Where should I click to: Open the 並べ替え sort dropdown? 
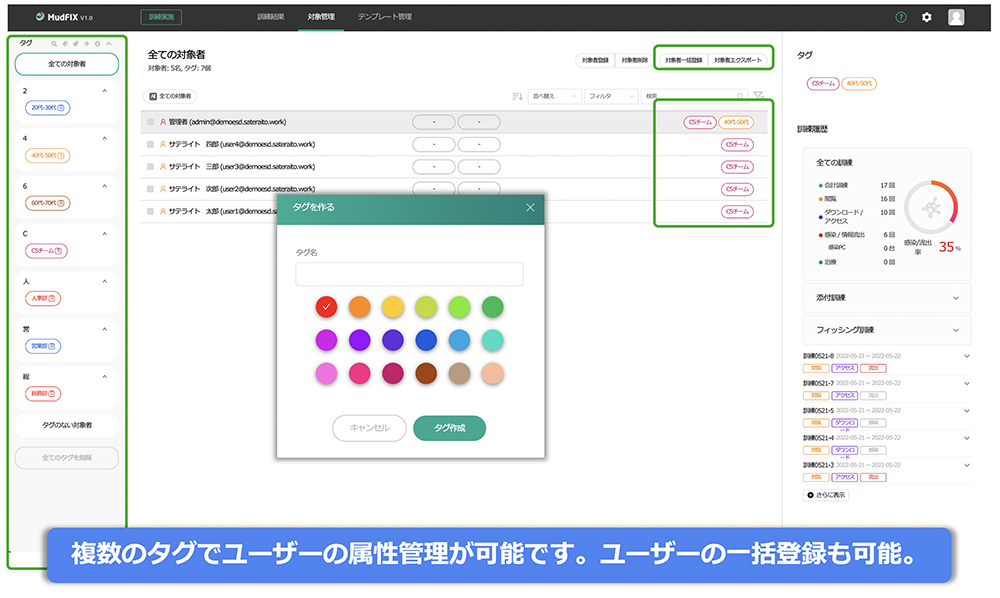[x=554, y=96]
